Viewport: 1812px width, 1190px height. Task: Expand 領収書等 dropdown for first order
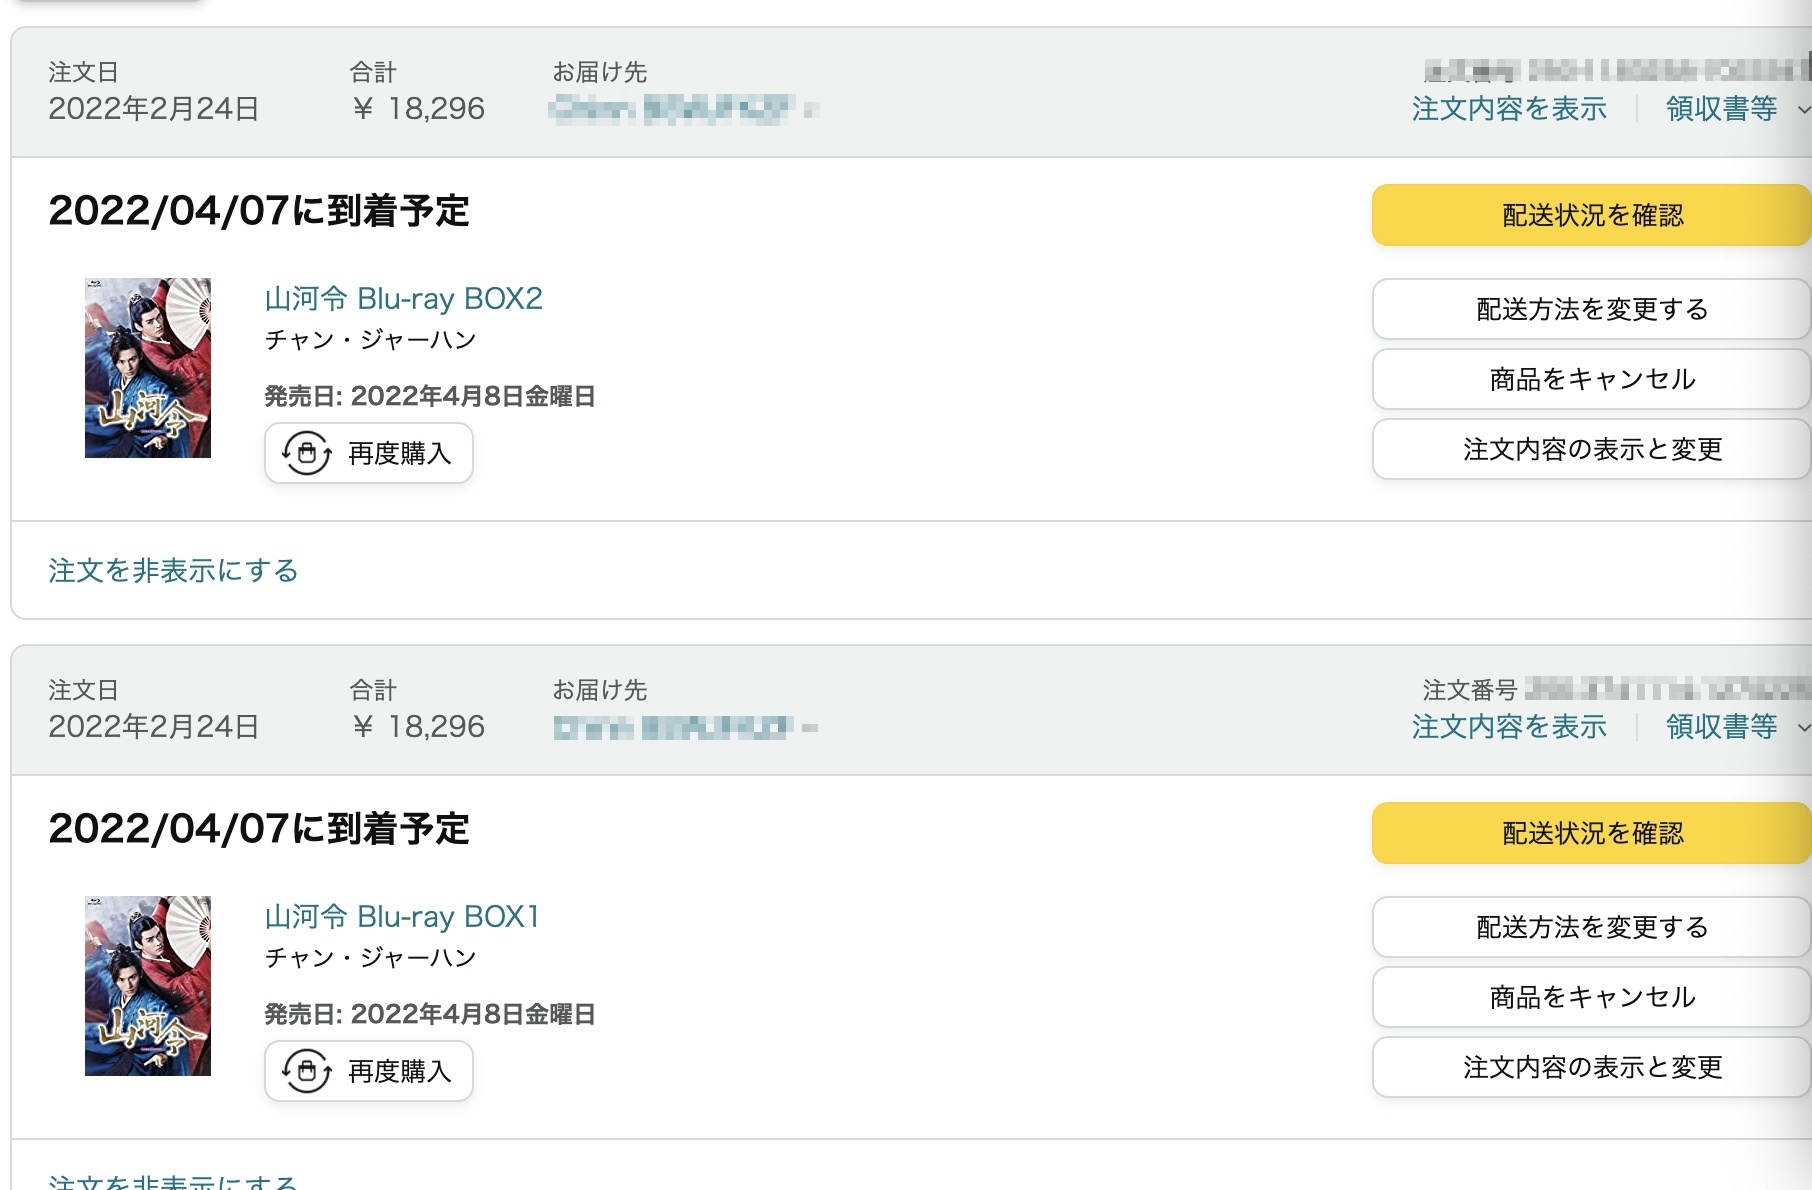pos(1736,109)
